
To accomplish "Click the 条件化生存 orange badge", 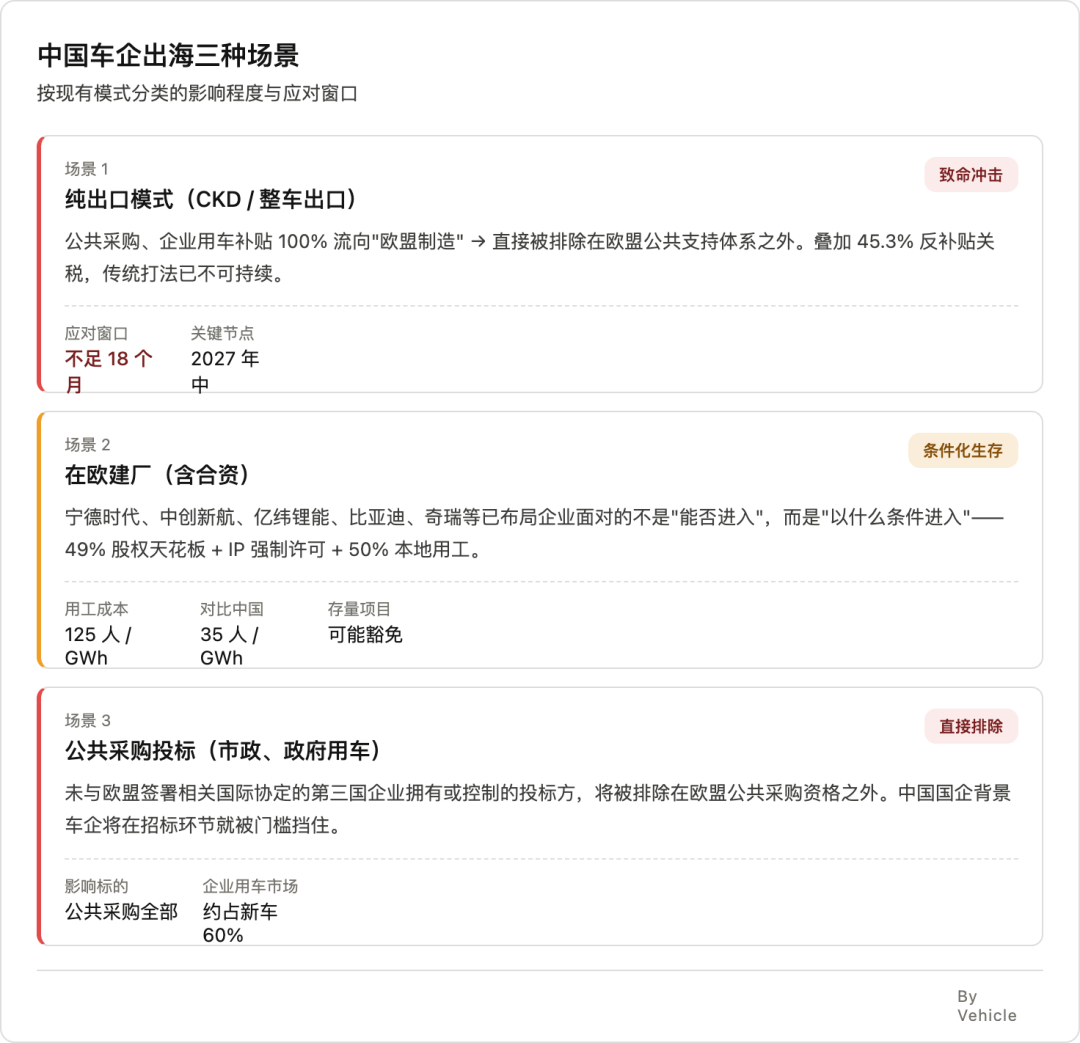I will [x=962, y=451].
